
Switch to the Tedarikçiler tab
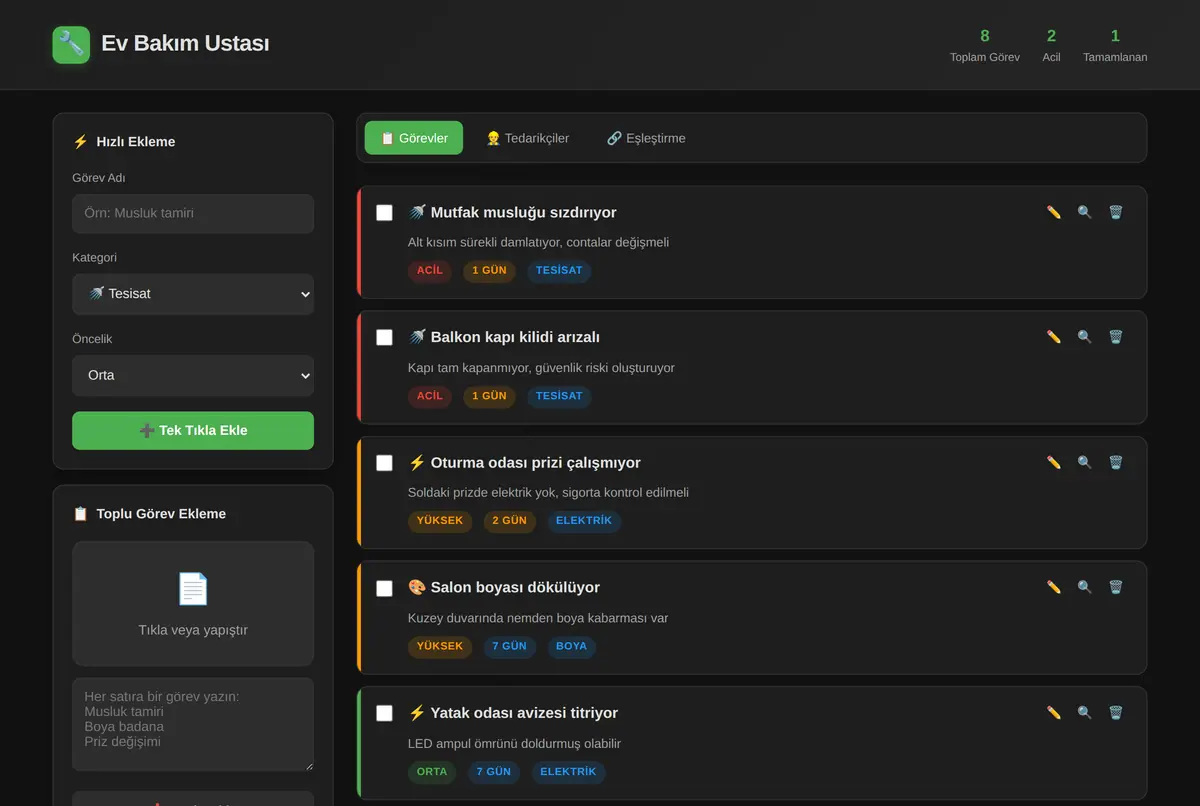[527, 138]
